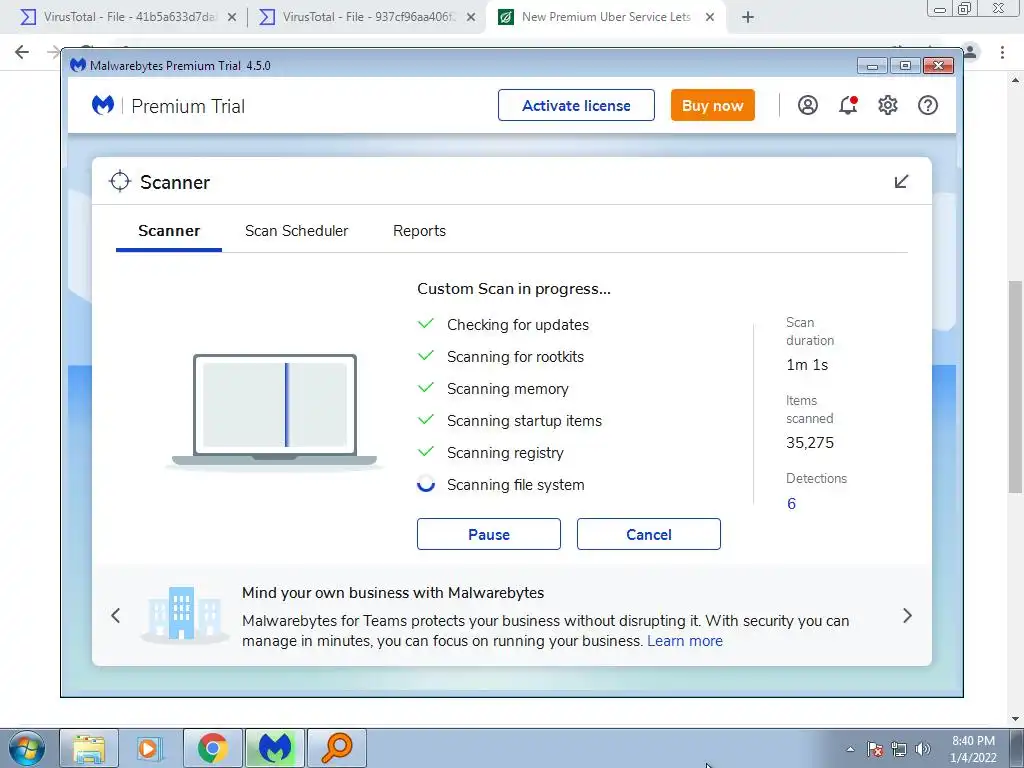Show the next promo with right chevron

pos(907,615)
